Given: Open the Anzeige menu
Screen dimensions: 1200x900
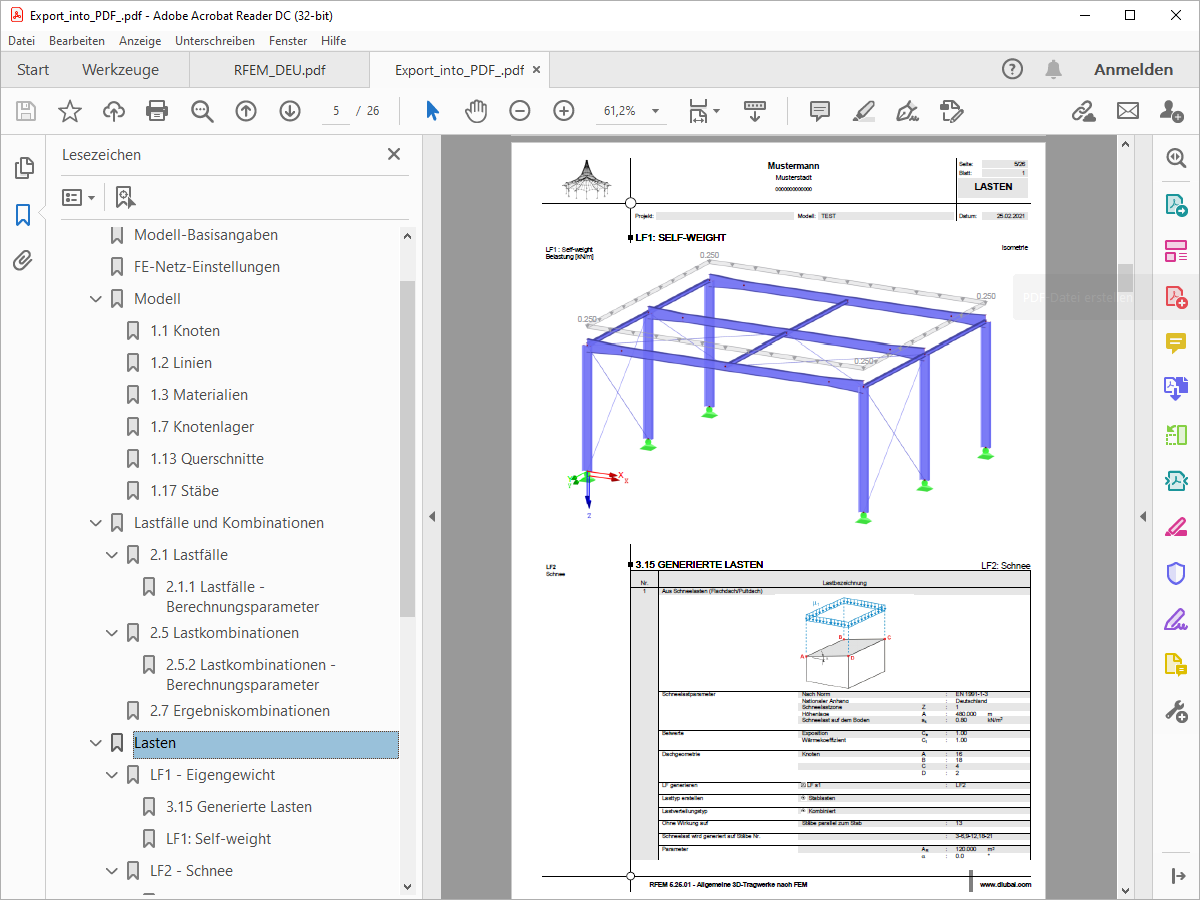Looking at the screenshot, I should [x=140, y=41].
